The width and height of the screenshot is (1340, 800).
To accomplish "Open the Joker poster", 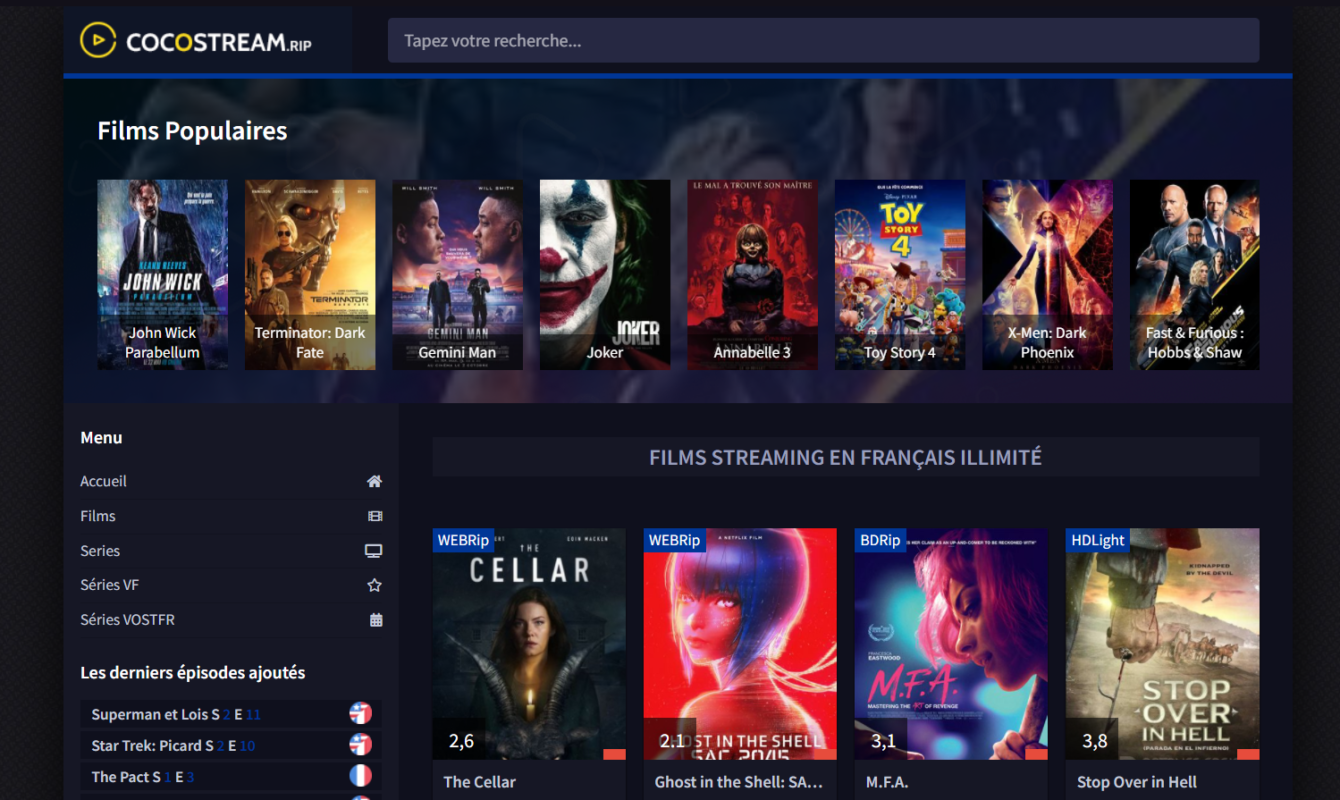I will click(x=605, y=275).
